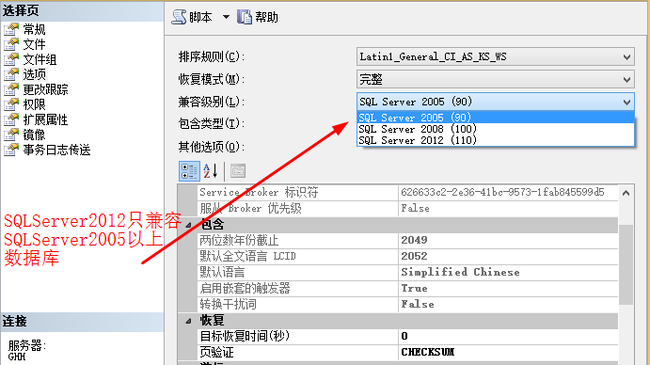Viewport: 650px width, 365px height.
Task: Click the 服从 Broker 优先级 False value
Action: point(415,208)
